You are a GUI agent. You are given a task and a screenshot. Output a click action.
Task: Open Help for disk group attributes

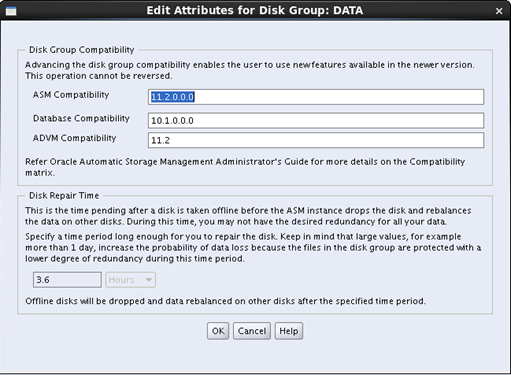point(289,331)
